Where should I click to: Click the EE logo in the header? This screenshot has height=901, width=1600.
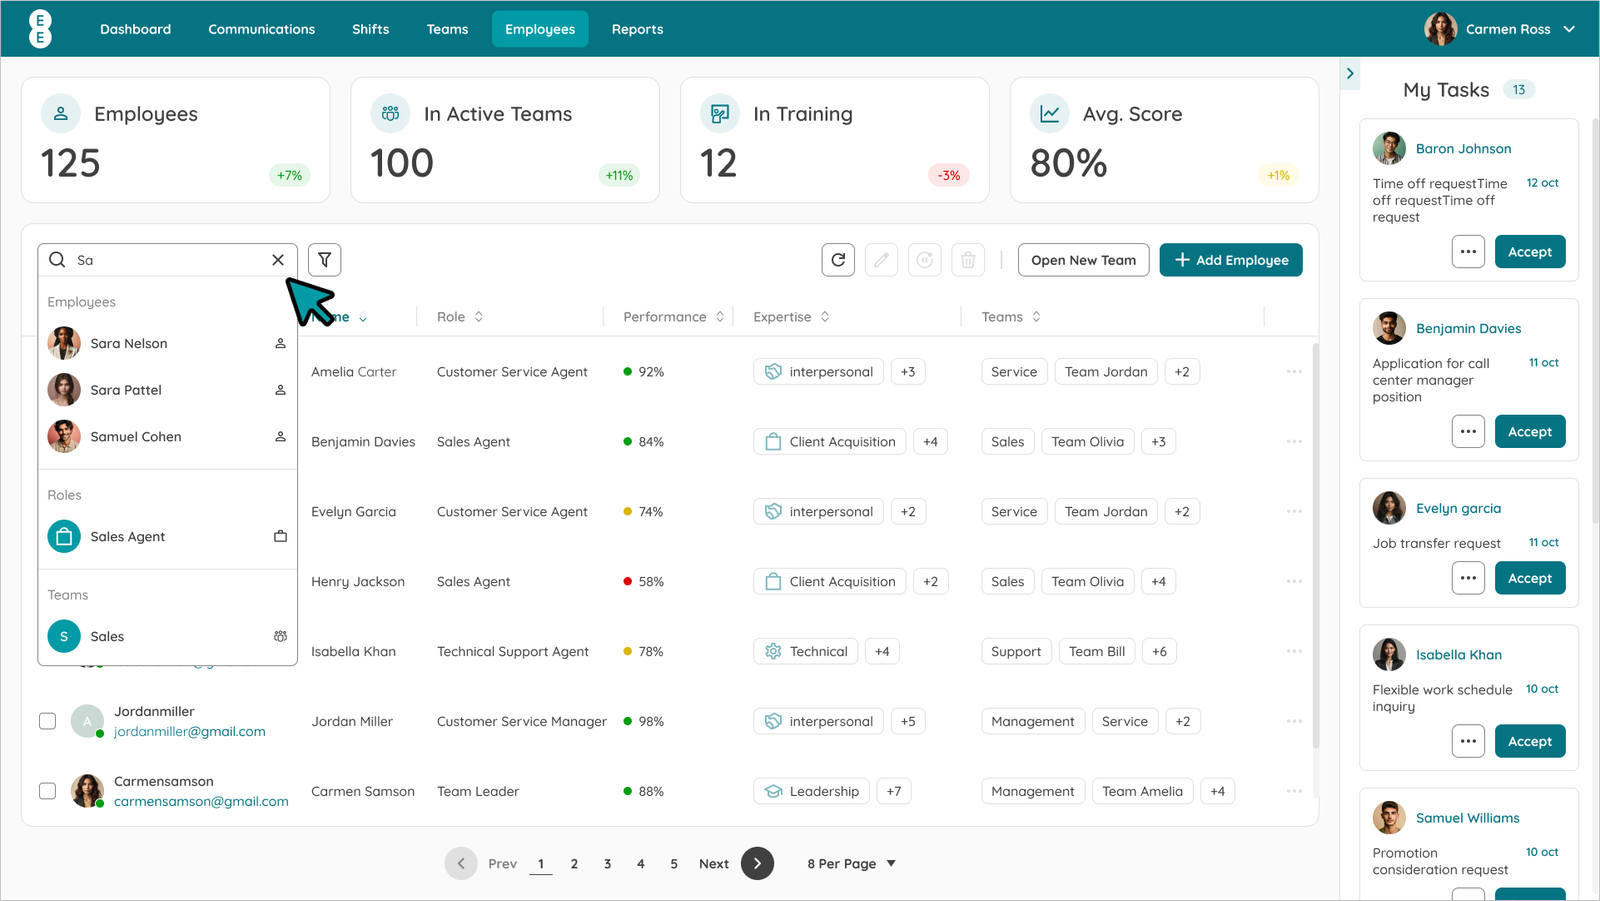[x=40, y=29]
